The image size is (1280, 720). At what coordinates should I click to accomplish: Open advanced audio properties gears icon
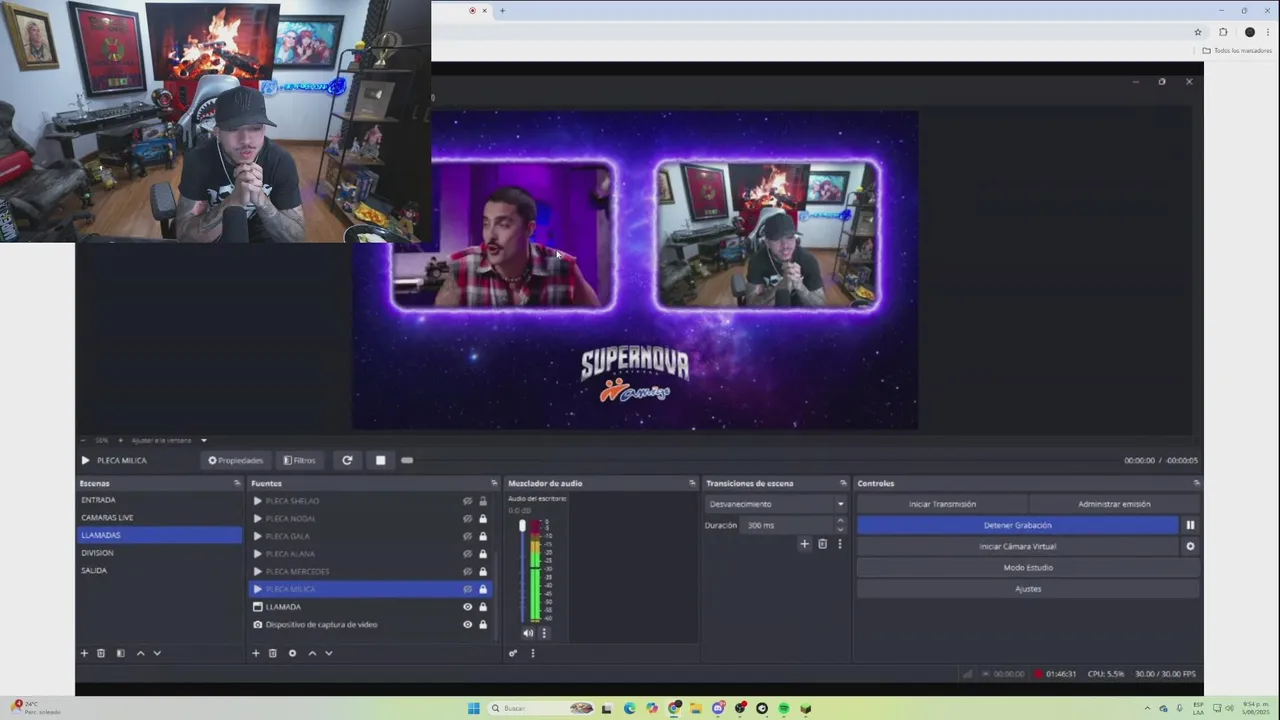pyautogui.click(x=513, y=653)
